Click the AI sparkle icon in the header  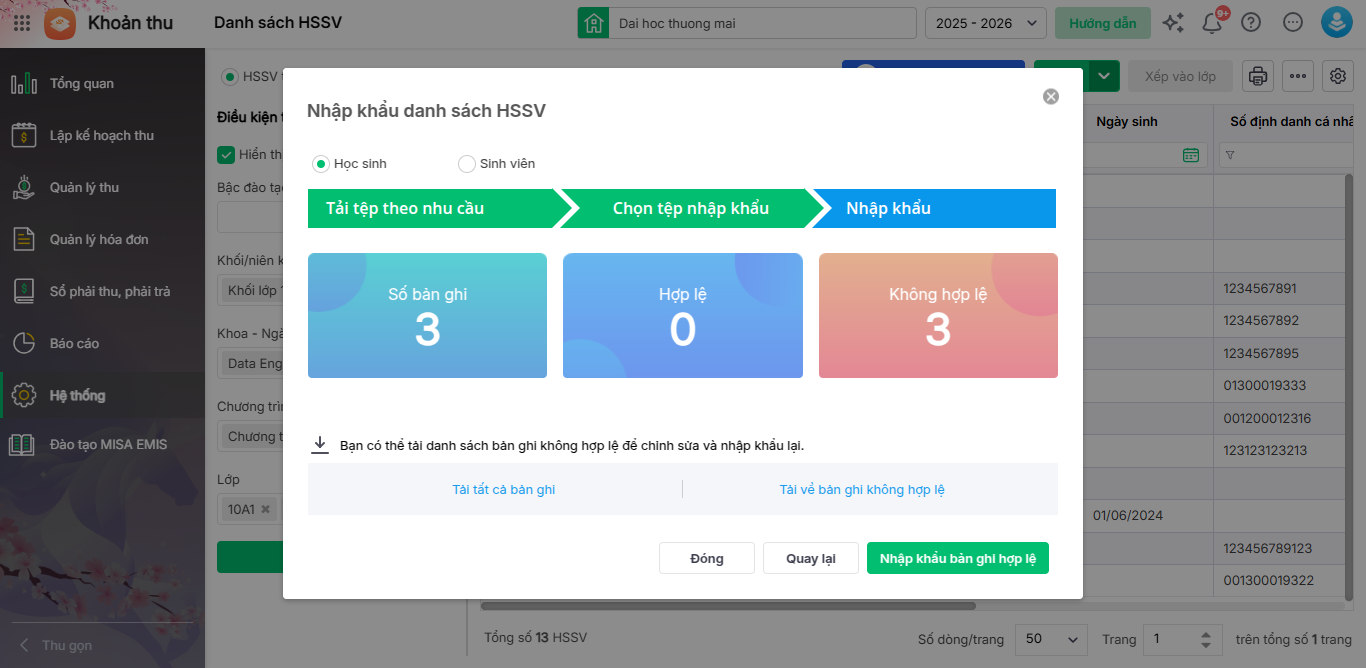pyautogui.click(x=1174, y=23)
